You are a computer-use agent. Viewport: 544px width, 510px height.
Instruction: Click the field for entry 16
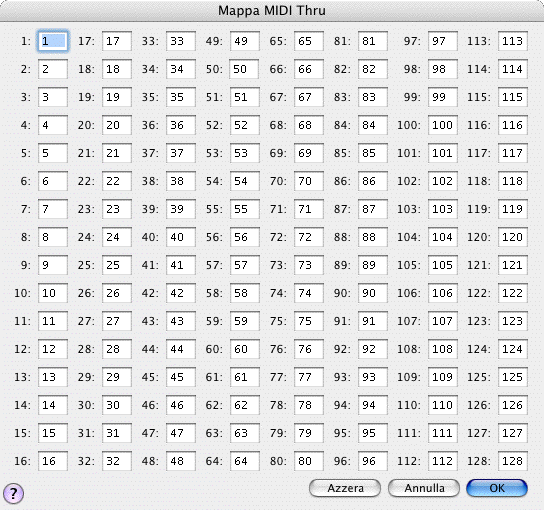(x=53, y=461)
